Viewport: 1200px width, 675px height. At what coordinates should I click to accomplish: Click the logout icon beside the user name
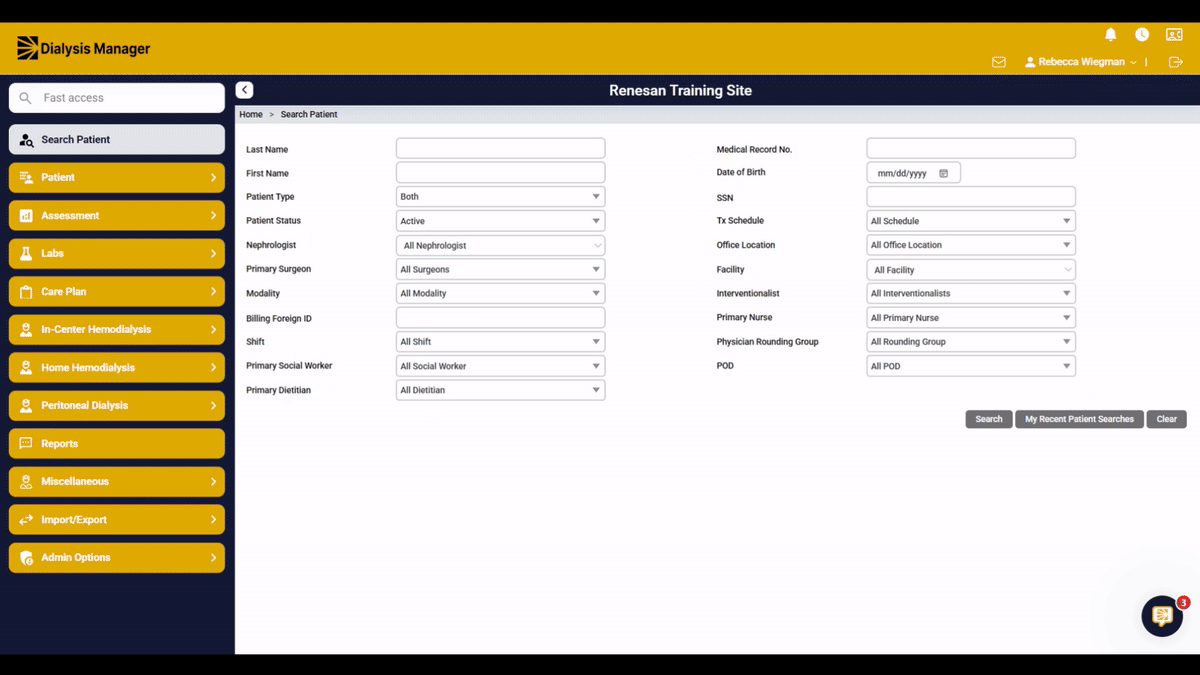1176,62
